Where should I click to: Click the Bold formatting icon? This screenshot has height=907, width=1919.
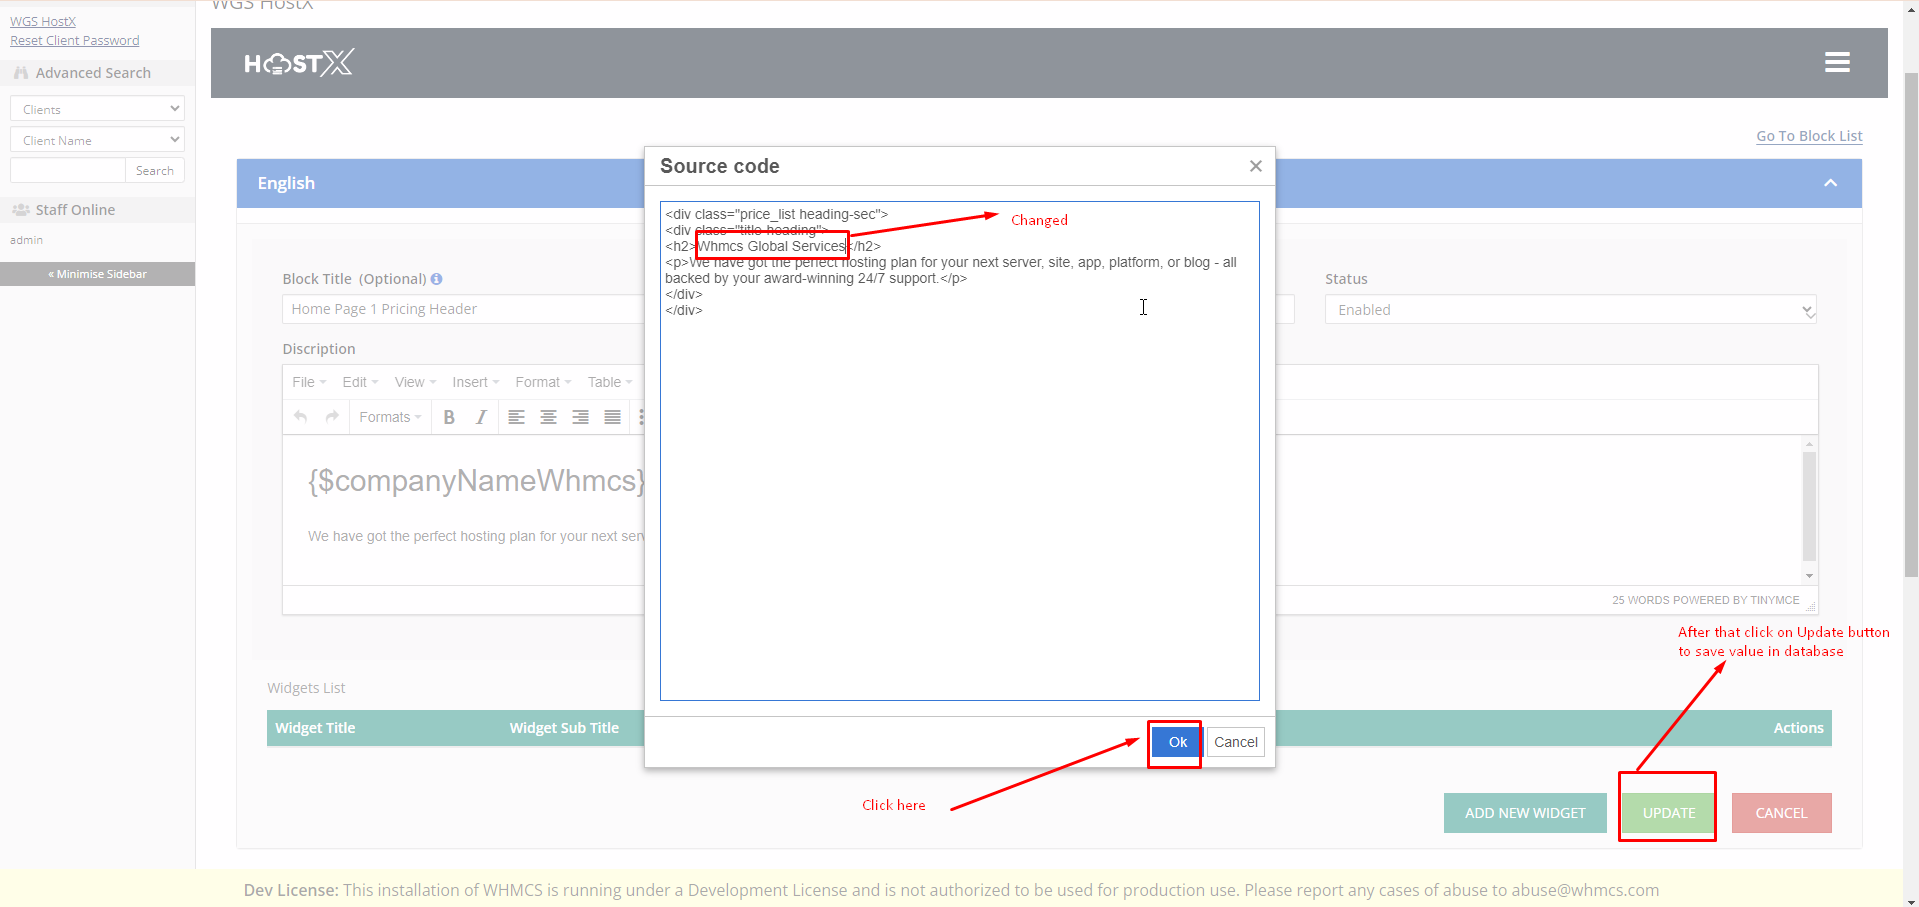(x=449, y=417)
